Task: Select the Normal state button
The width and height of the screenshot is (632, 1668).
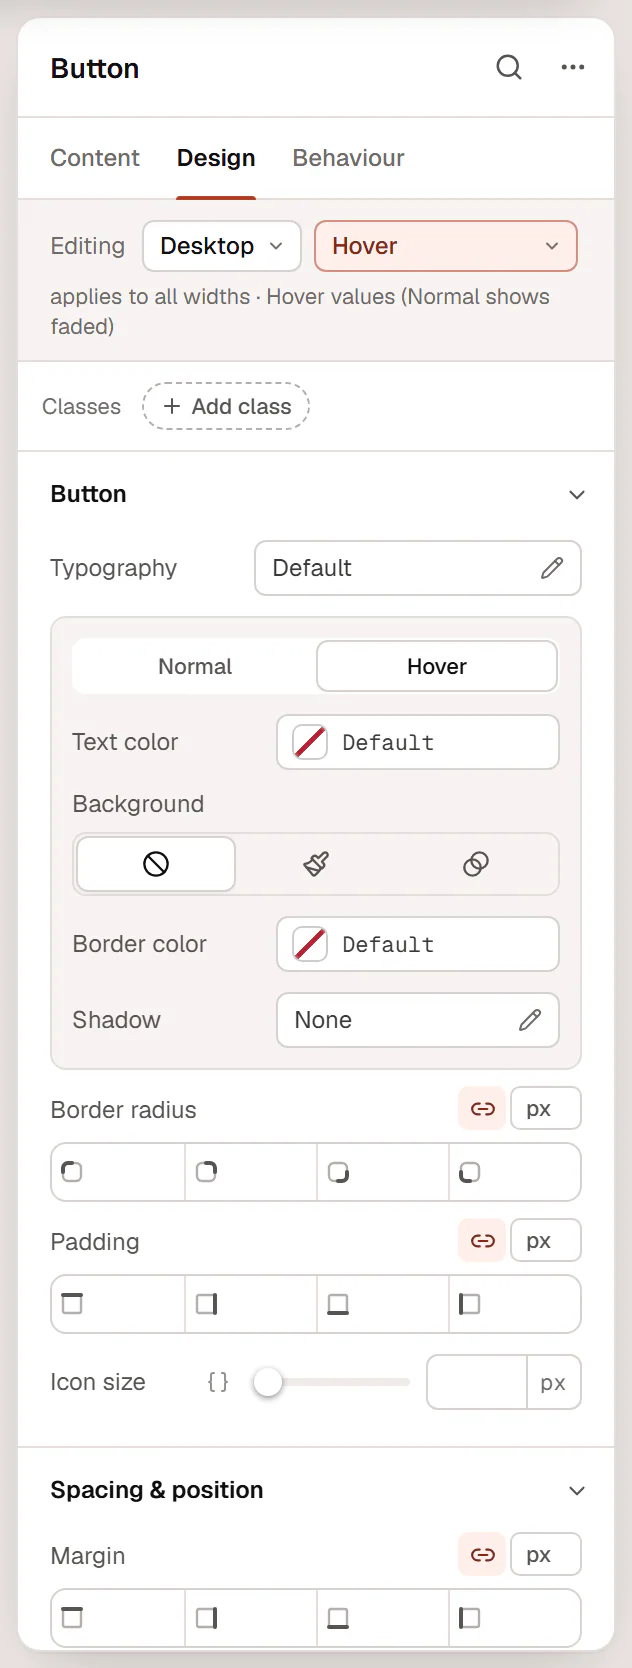Action: (x=195, y=666)
